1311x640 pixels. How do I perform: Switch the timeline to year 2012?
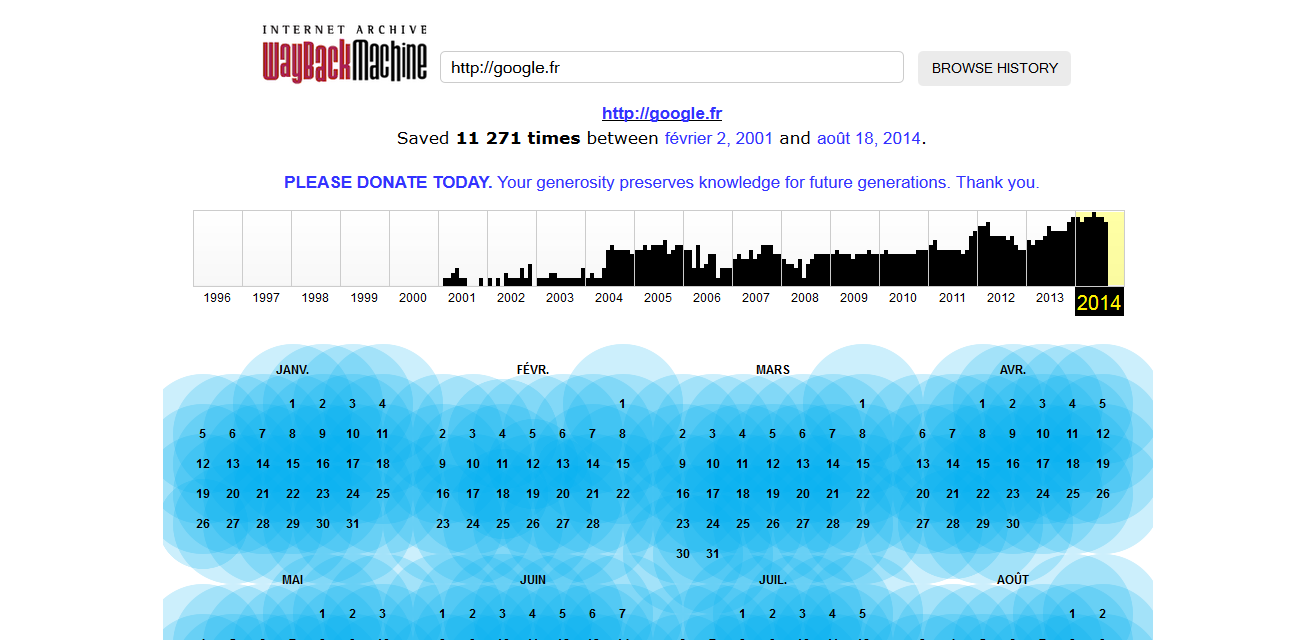1001,297
